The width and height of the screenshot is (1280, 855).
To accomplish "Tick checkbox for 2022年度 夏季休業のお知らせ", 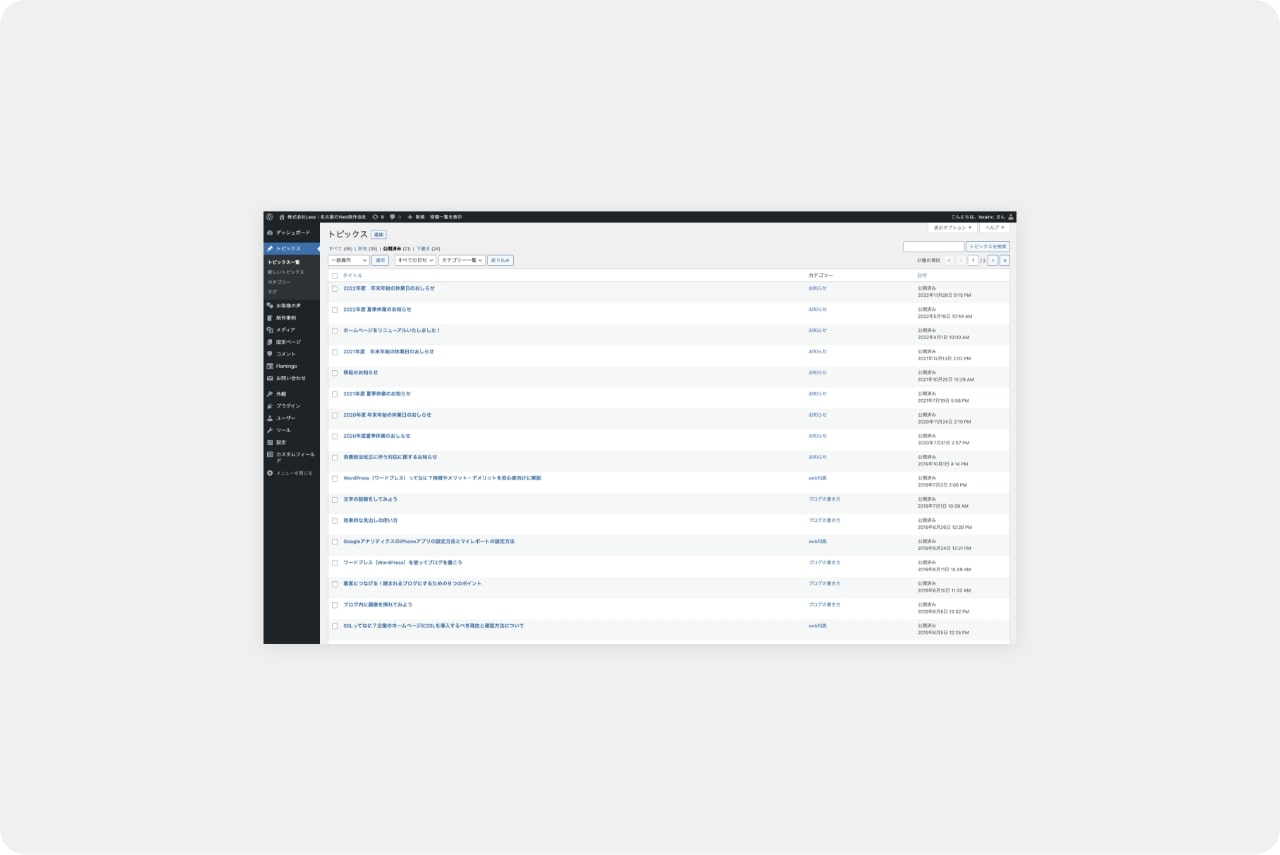I will pos(335,310).
